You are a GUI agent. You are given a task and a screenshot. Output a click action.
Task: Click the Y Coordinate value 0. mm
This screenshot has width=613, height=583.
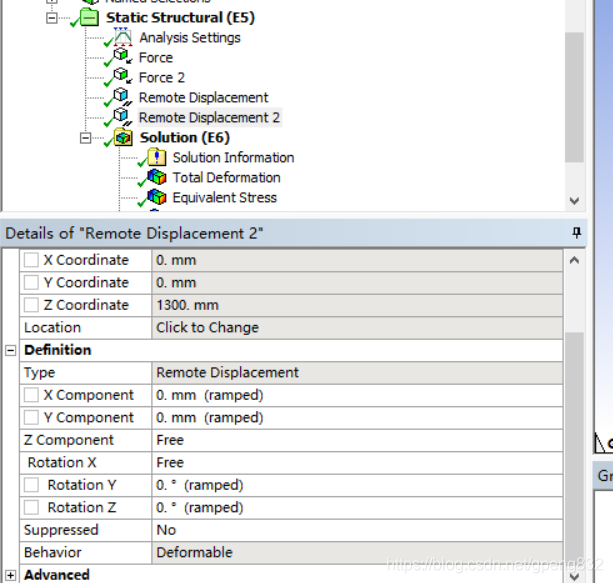(x=357, y=283)
